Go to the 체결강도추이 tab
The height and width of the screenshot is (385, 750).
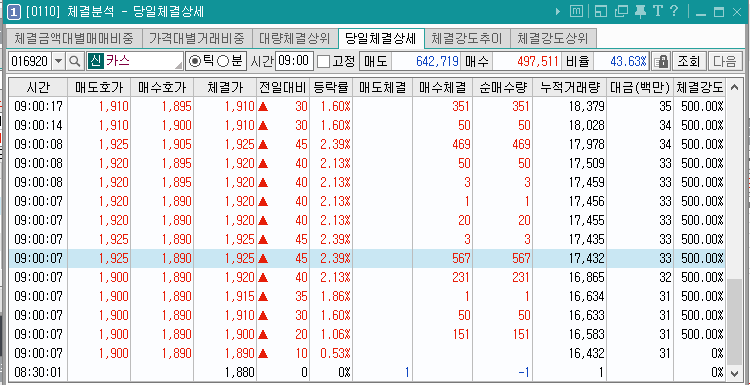point(467,38)
